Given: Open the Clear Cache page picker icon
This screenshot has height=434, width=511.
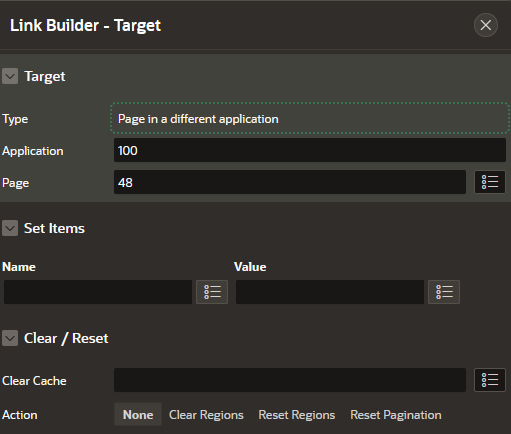Looking at the screenshot, I should click(x=490, y=380).
